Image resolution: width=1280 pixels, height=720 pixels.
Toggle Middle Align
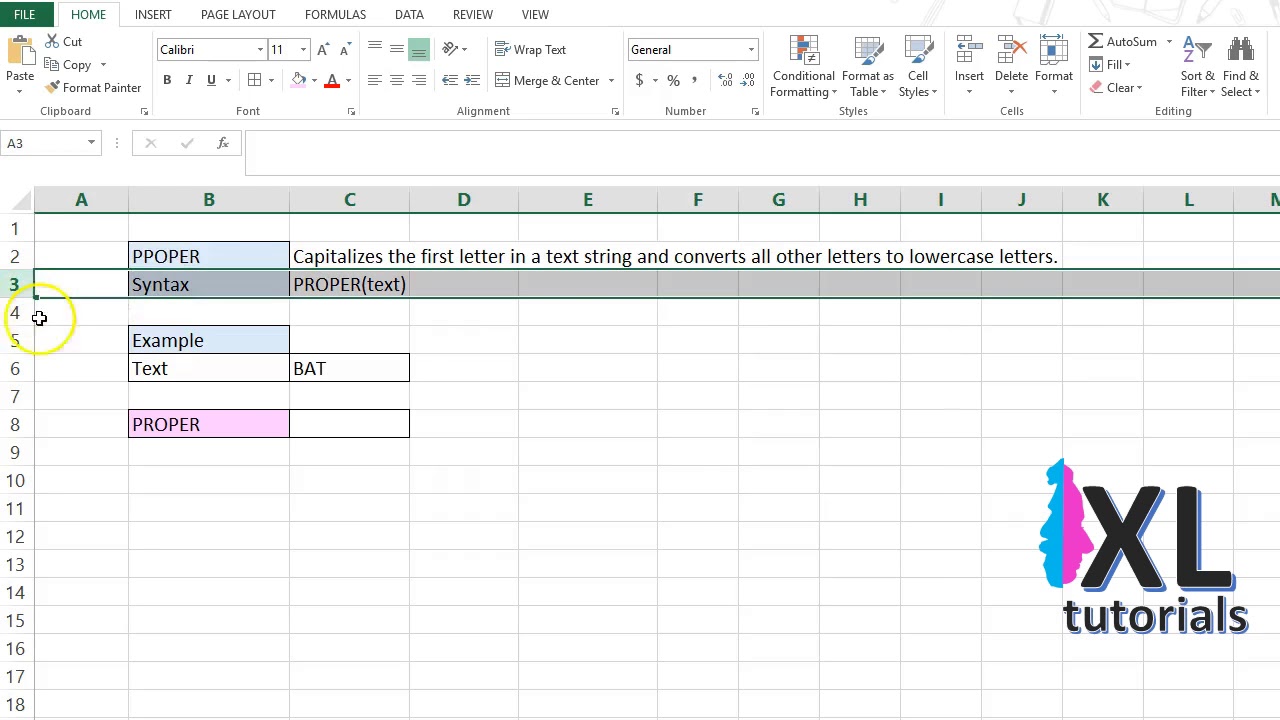point(397,49)
